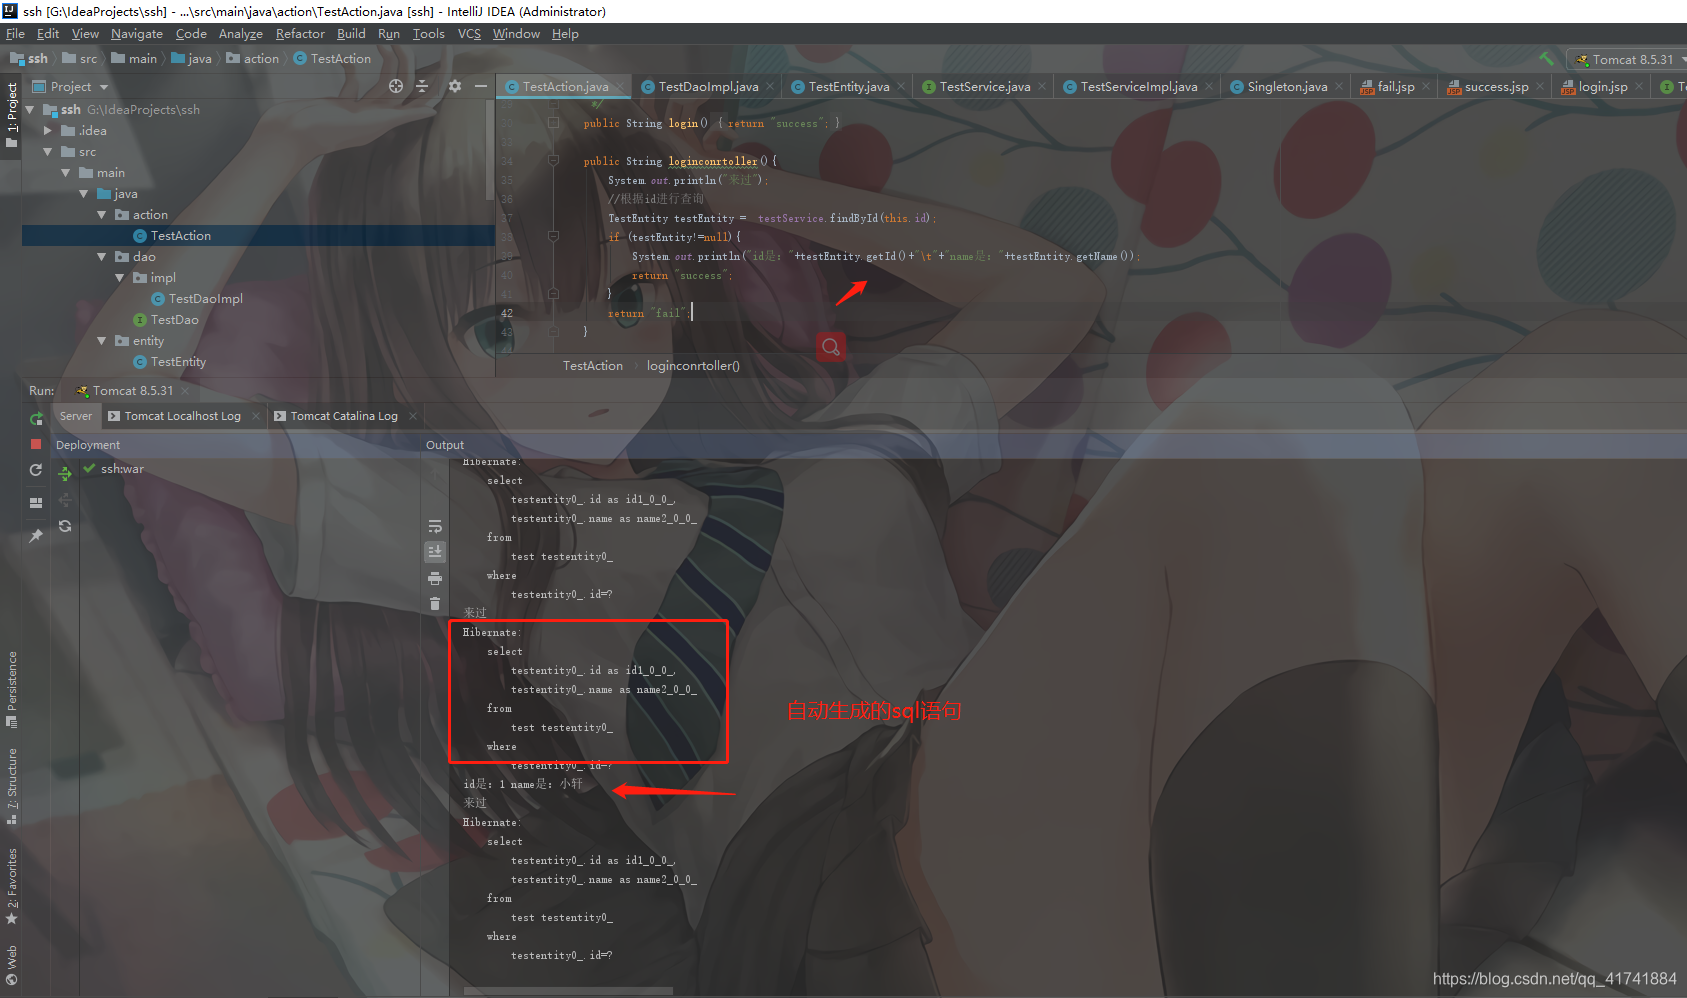This screenshot has height=998, width=1687.
Task: Collapse the action package
Action: point(102,215)
